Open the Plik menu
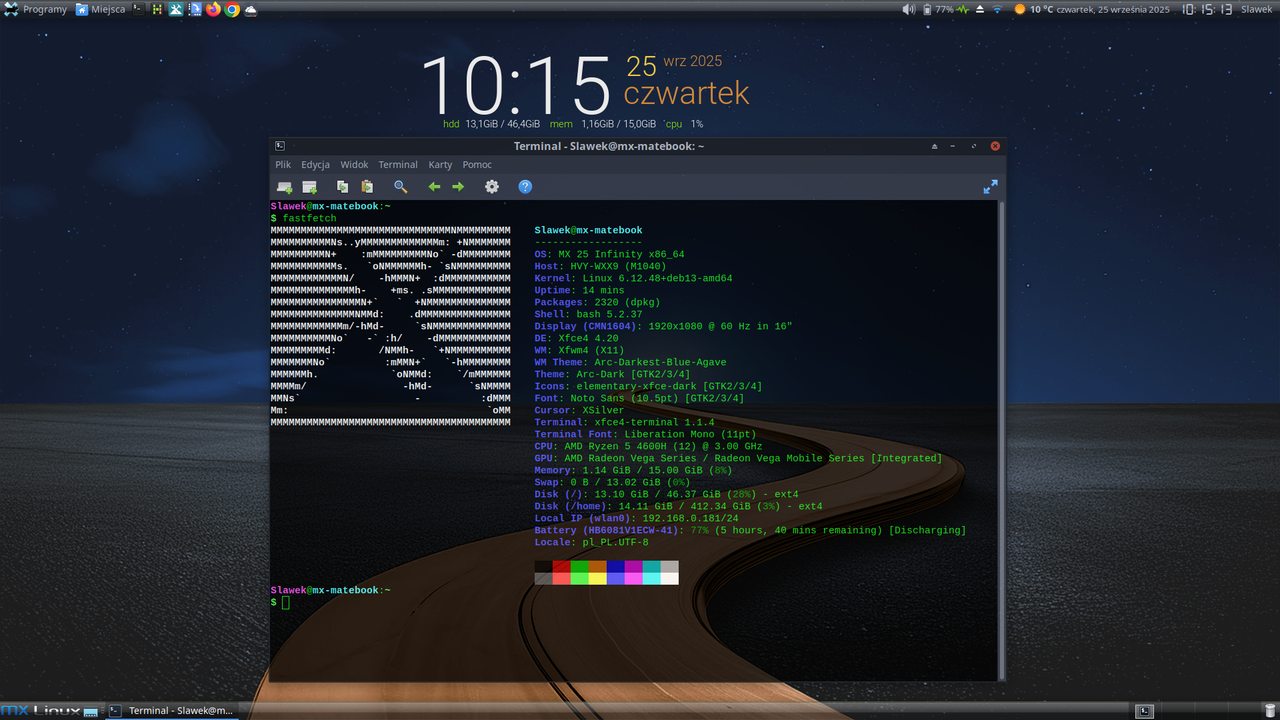Image resolution: width=1280 pixels, height=720 pixels. click(x=283, y=164)
